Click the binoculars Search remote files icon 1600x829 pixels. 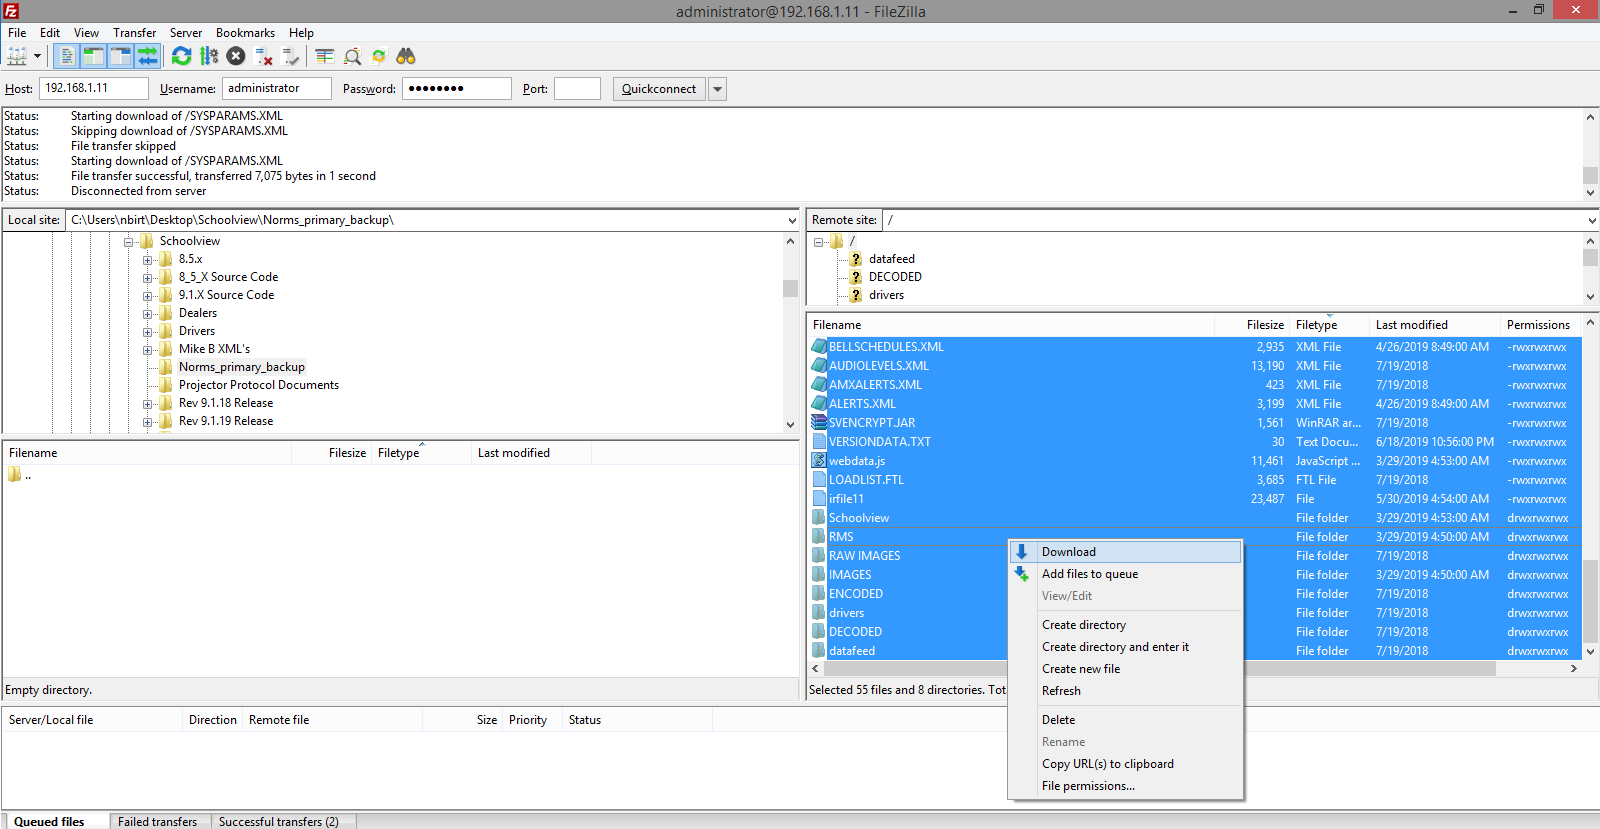coord(406,57)
